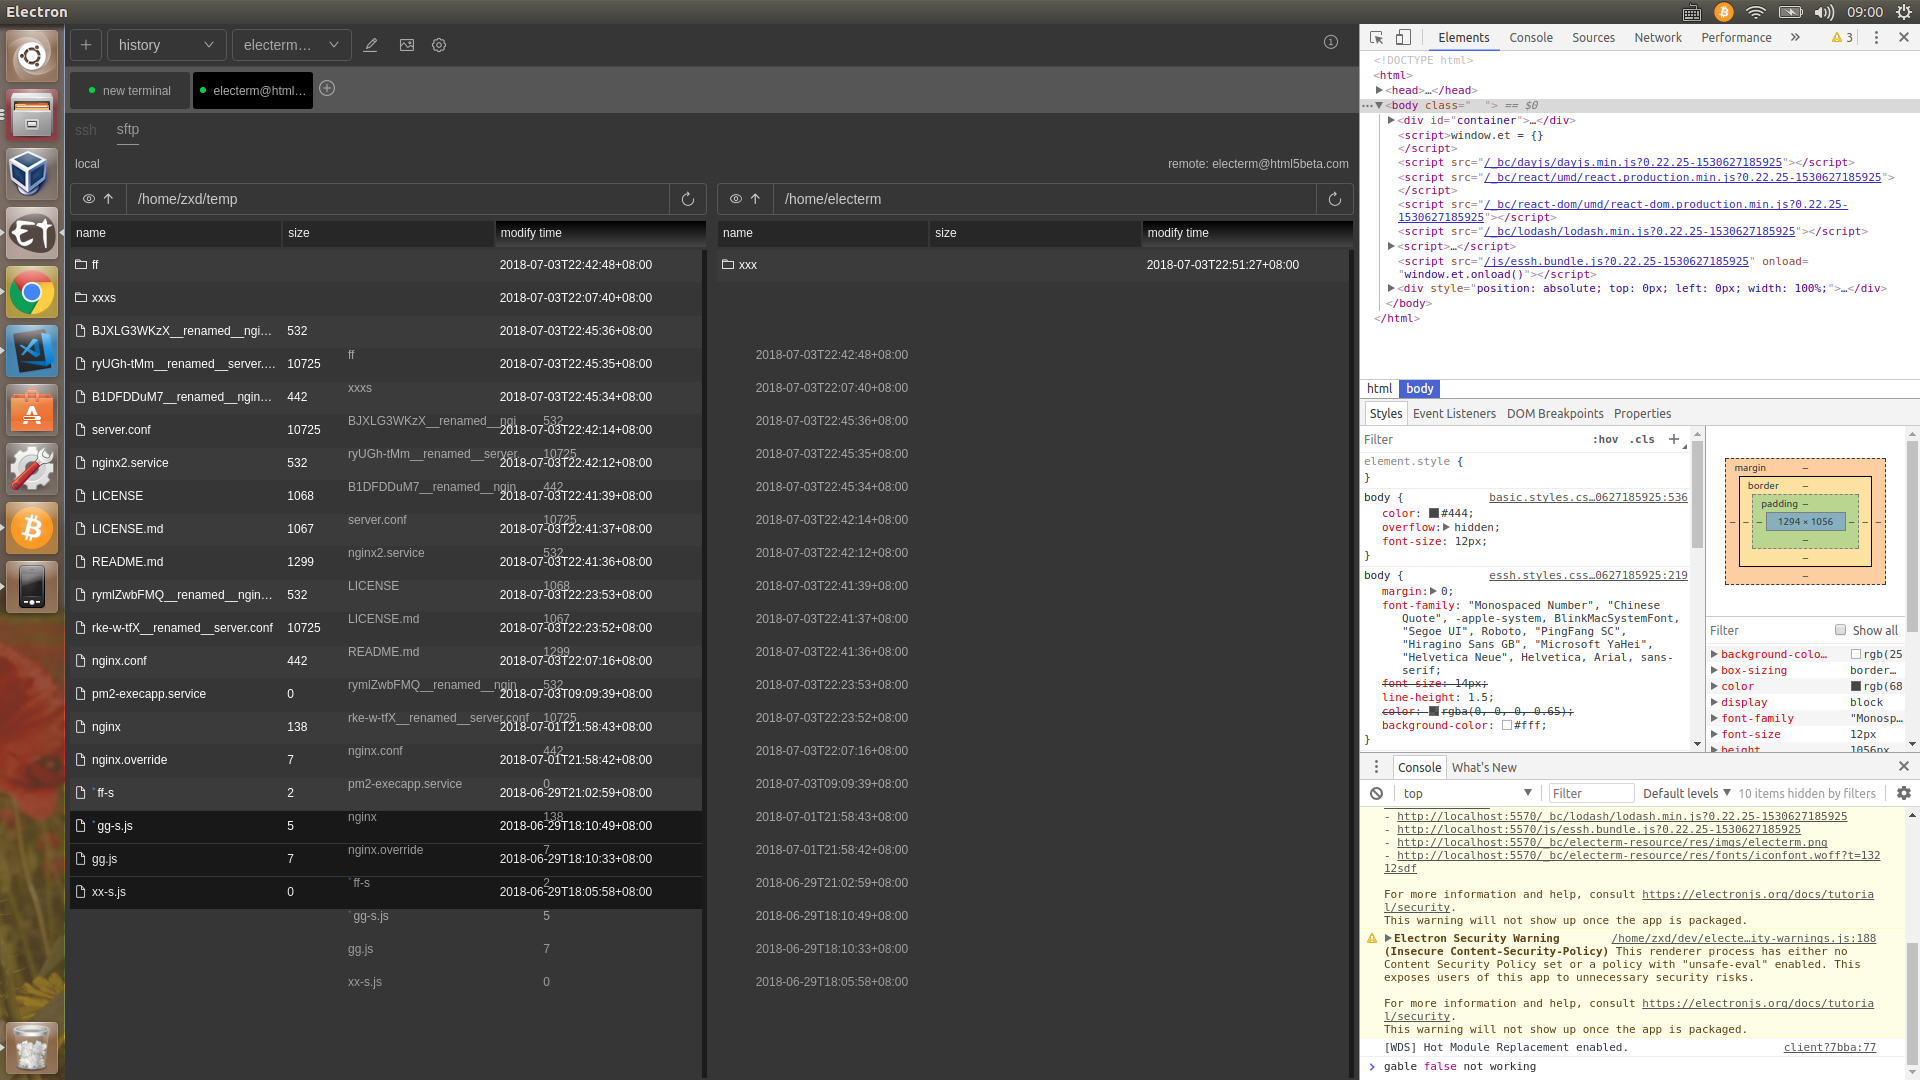Open the Default levels console dropdown
This screenshot has width=1920, height=1080.
1686,793
